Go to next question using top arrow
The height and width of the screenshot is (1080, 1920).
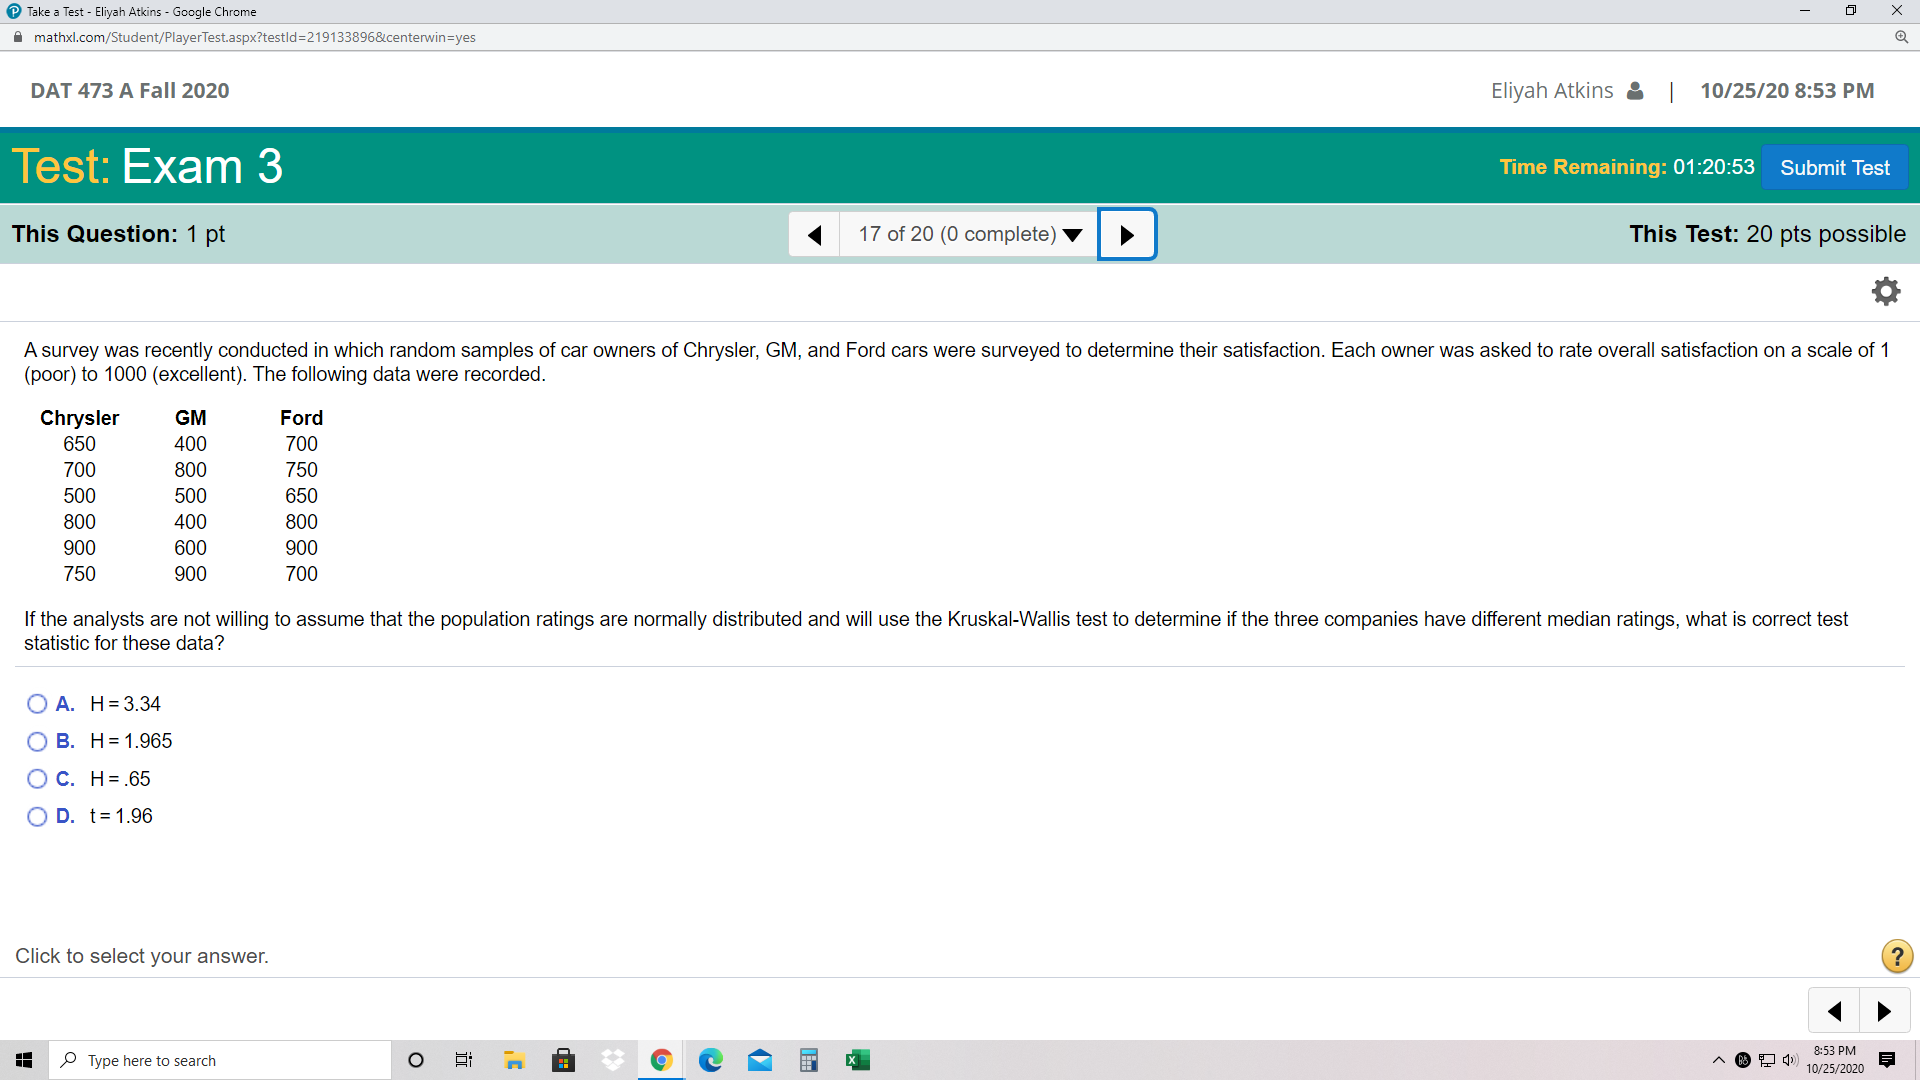1127,235
